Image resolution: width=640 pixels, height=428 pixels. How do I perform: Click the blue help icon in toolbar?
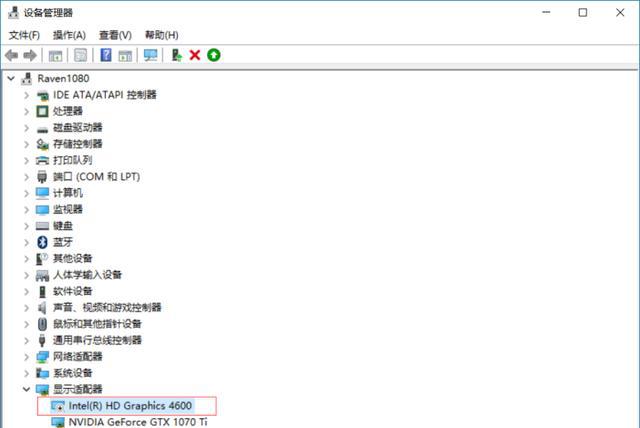click(105, 55)
